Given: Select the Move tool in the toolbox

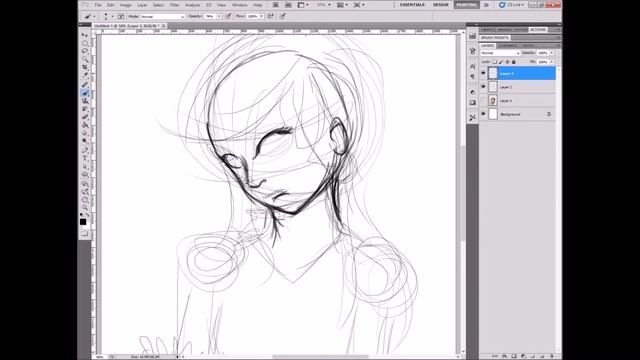Looking at the screenshot, I should click(85, 35).
